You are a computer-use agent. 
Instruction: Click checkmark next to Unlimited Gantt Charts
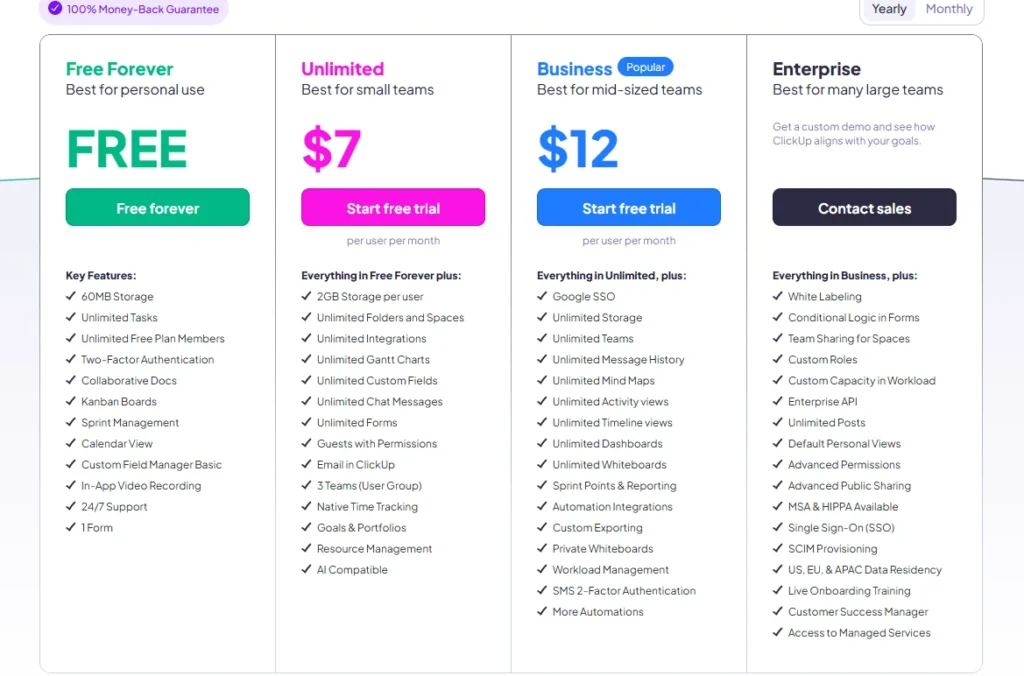coord(307,359)
